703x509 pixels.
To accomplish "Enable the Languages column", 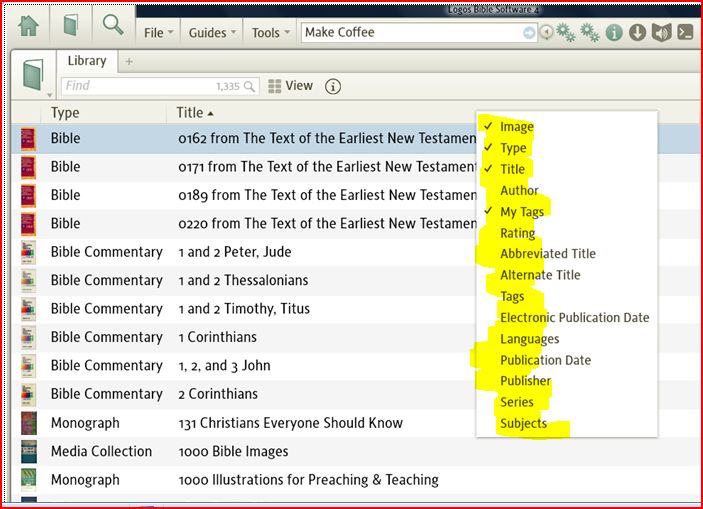I will click(x=529, y=339).
